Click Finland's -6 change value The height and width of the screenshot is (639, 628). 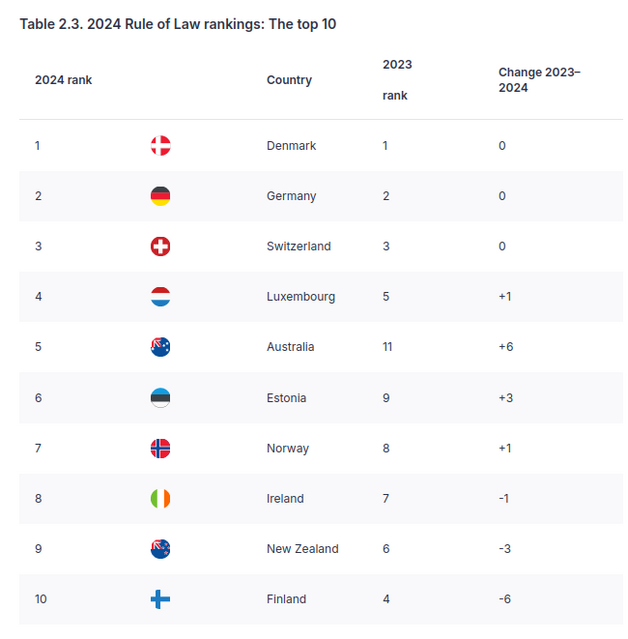[x=505, y=599]
